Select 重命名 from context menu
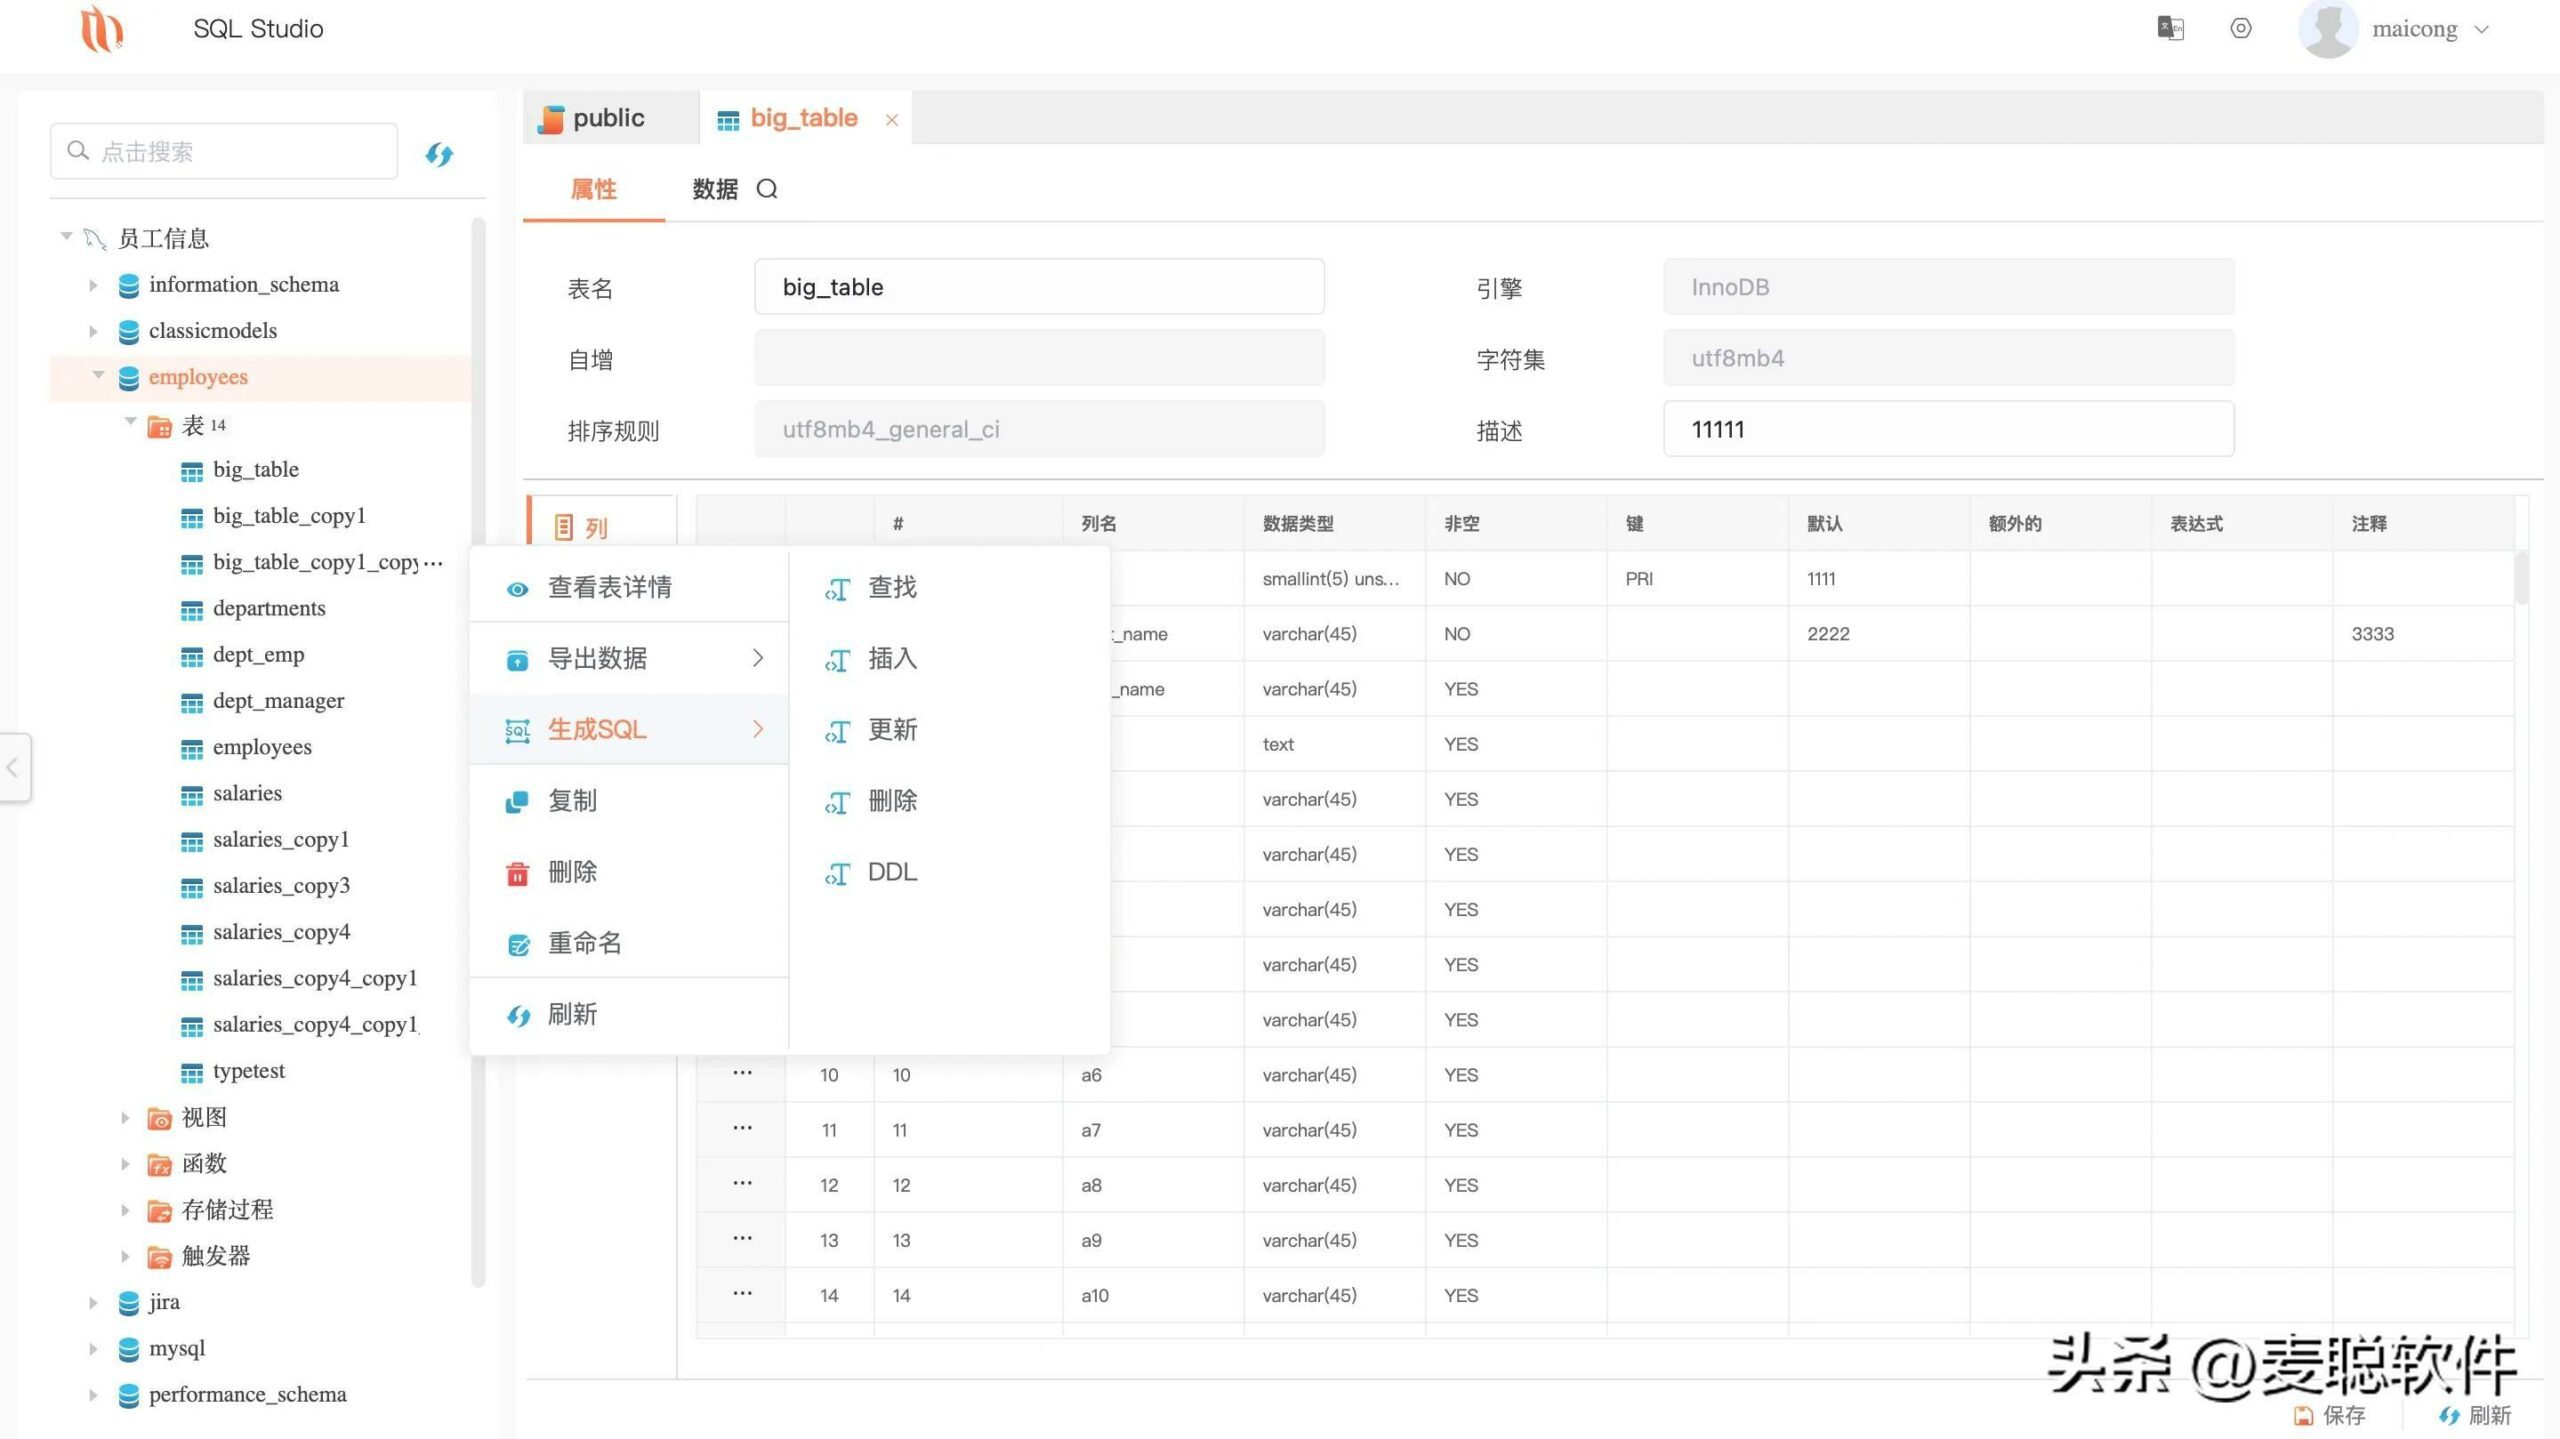Viewport: 2560px width, 1439px height. [584, 943]
